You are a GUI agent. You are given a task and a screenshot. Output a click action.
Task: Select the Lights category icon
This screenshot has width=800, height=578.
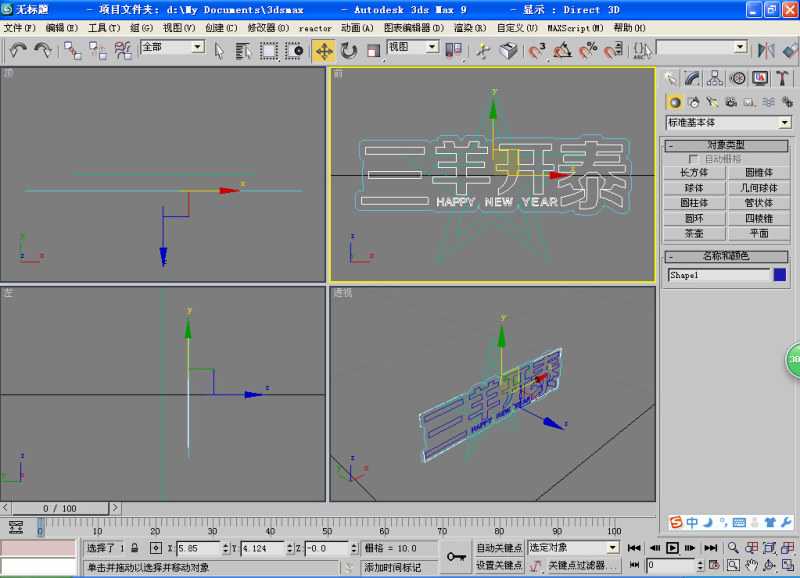click(x=712, y=102)
